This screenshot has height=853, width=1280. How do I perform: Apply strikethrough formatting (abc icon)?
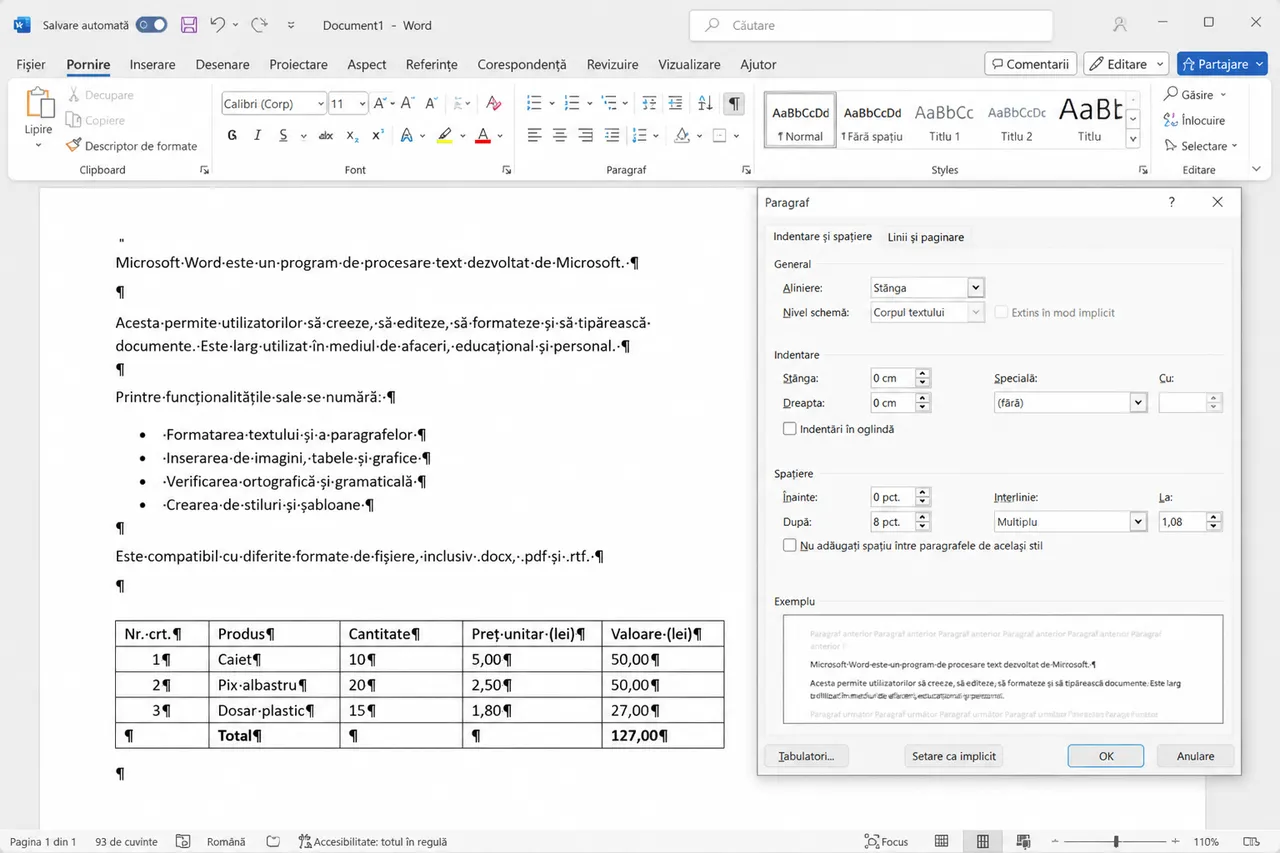pos(326,136)
